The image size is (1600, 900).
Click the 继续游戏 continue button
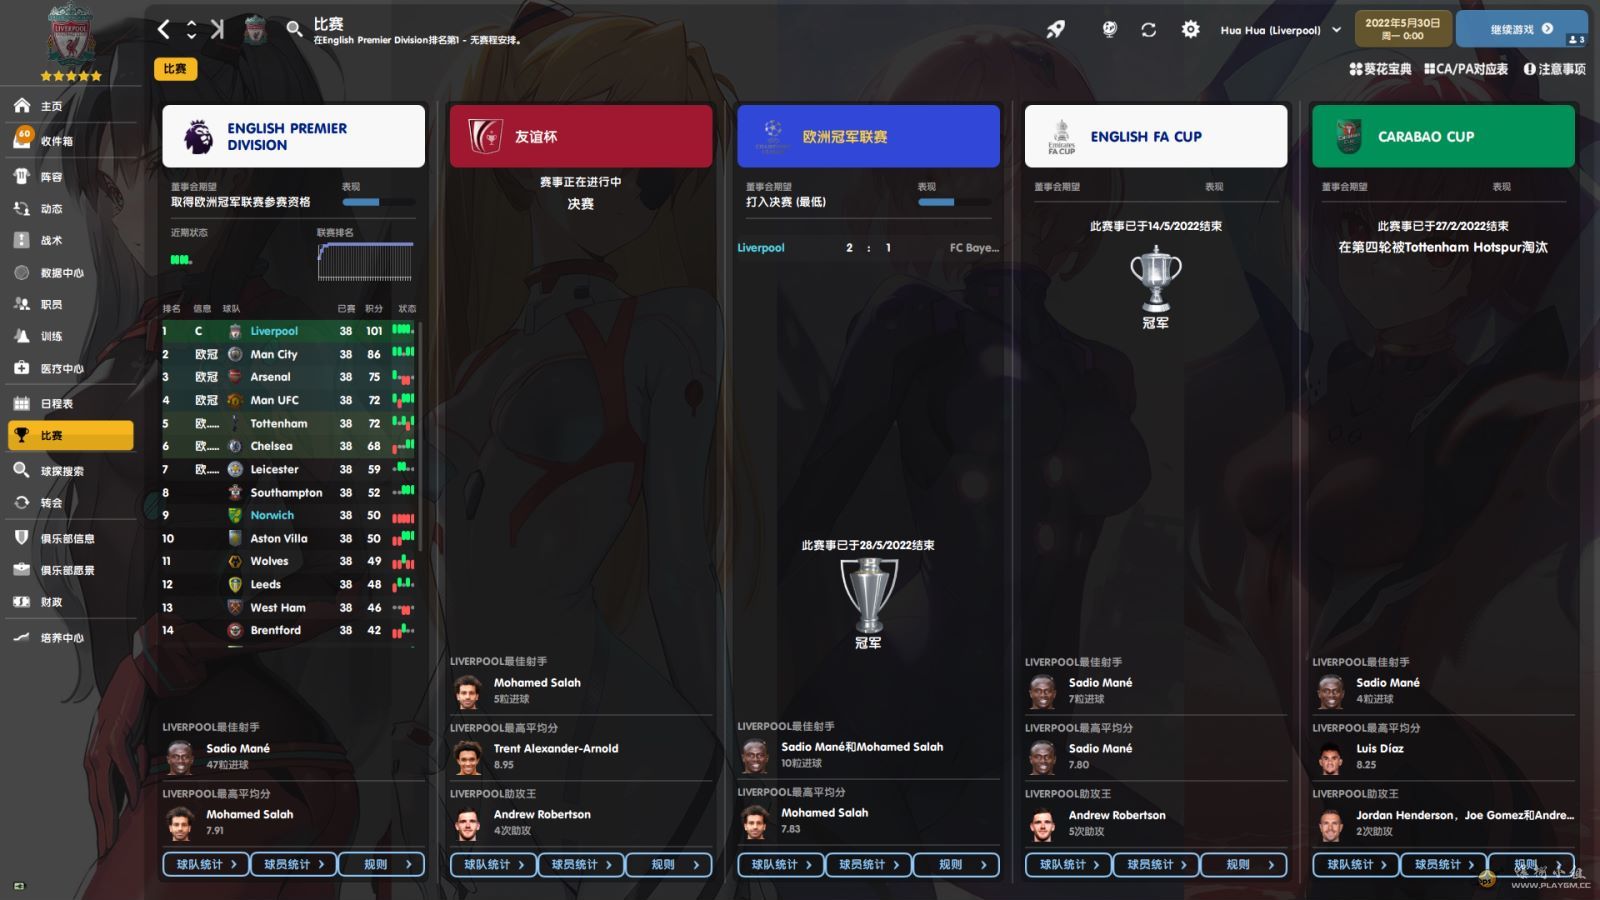click(1521, 29)
